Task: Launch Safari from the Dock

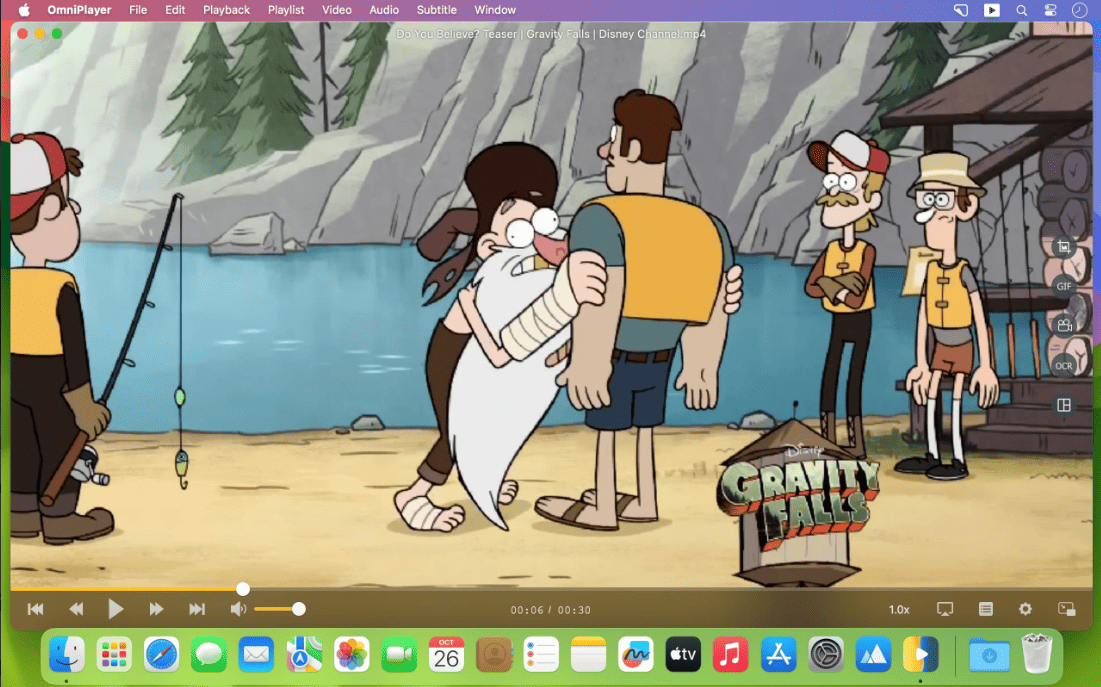Action: 161,655
